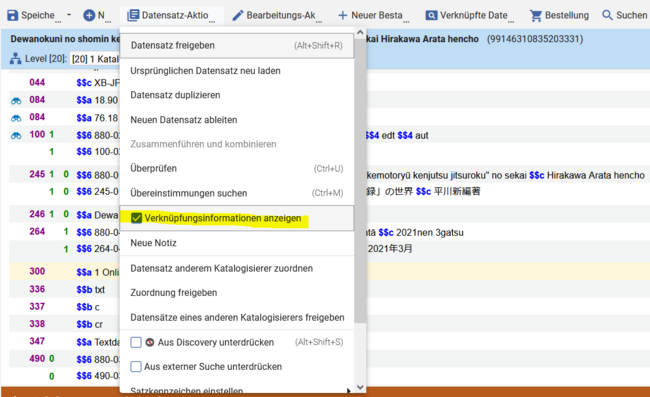Click the binoculars icon beside 084 18.90
650x397 pixels.
(16, 101)
